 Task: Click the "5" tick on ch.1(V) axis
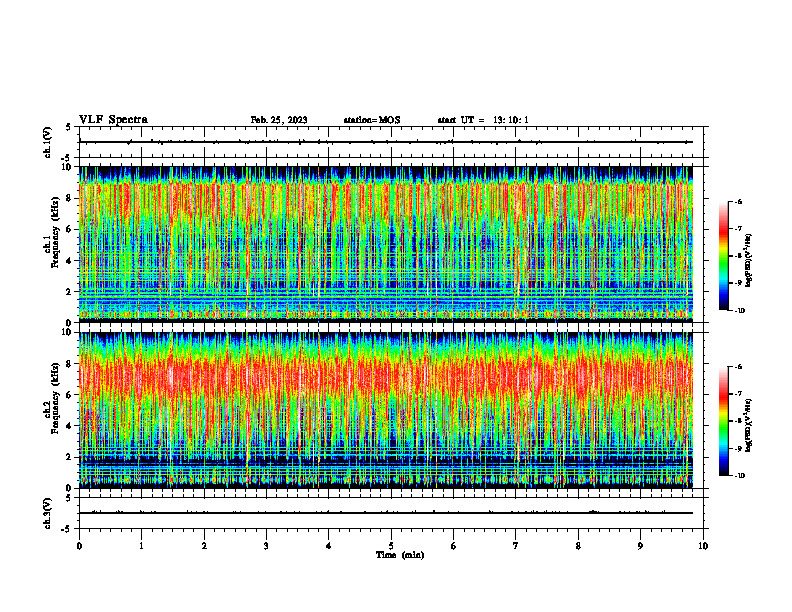coord(68,127)
